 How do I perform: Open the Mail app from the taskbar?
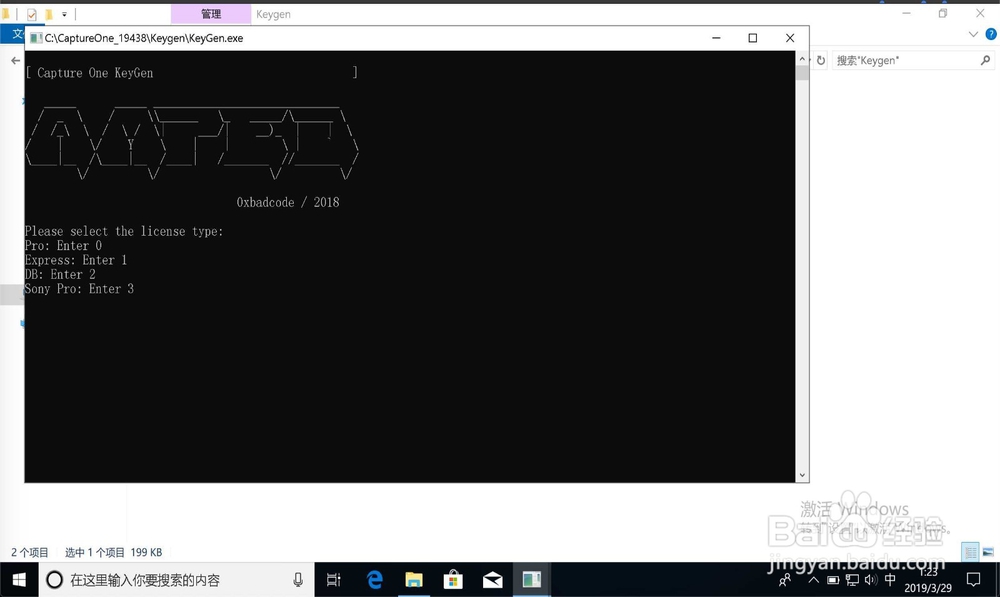492,580
